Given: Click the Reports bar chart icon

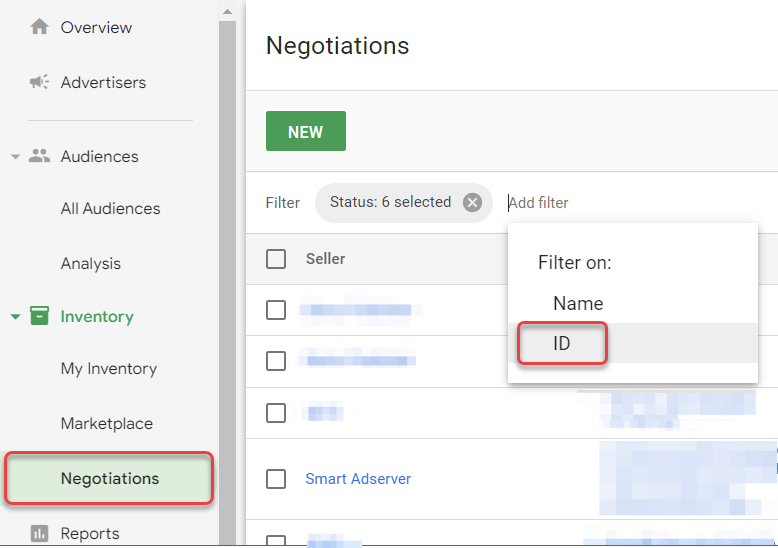Looking at the screenshot, I should [40, 533].
